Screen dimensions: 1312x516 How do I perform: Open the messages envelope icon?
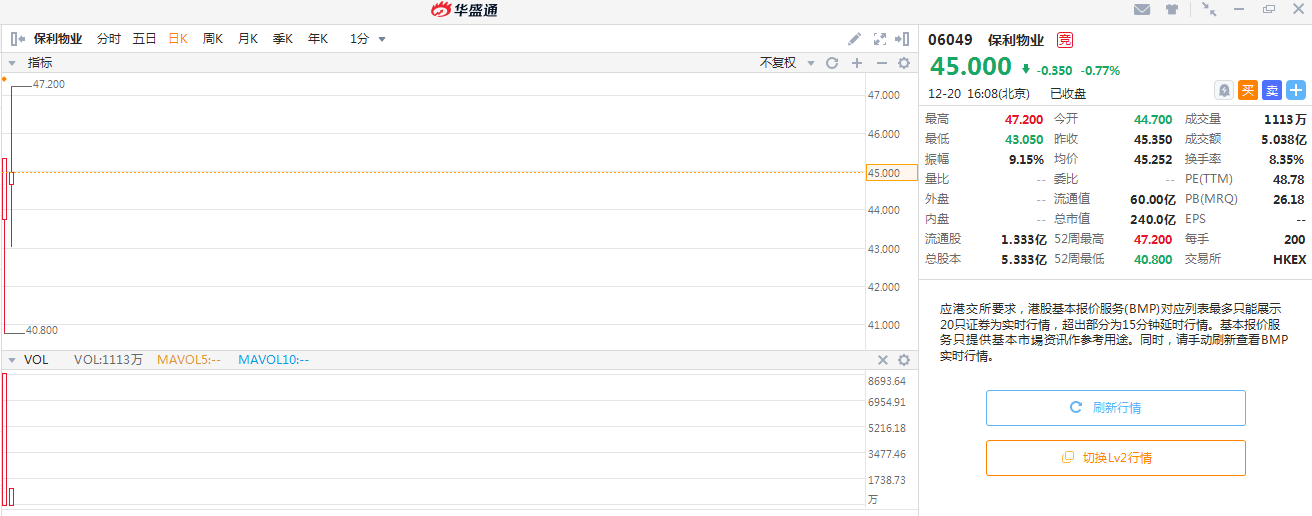tap(1142, 10)
